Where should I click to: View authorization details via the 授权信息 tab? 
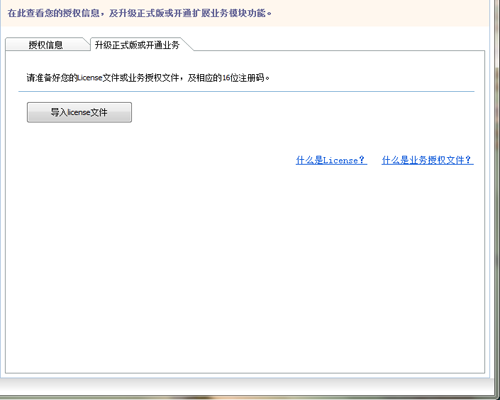coord(46,45)
